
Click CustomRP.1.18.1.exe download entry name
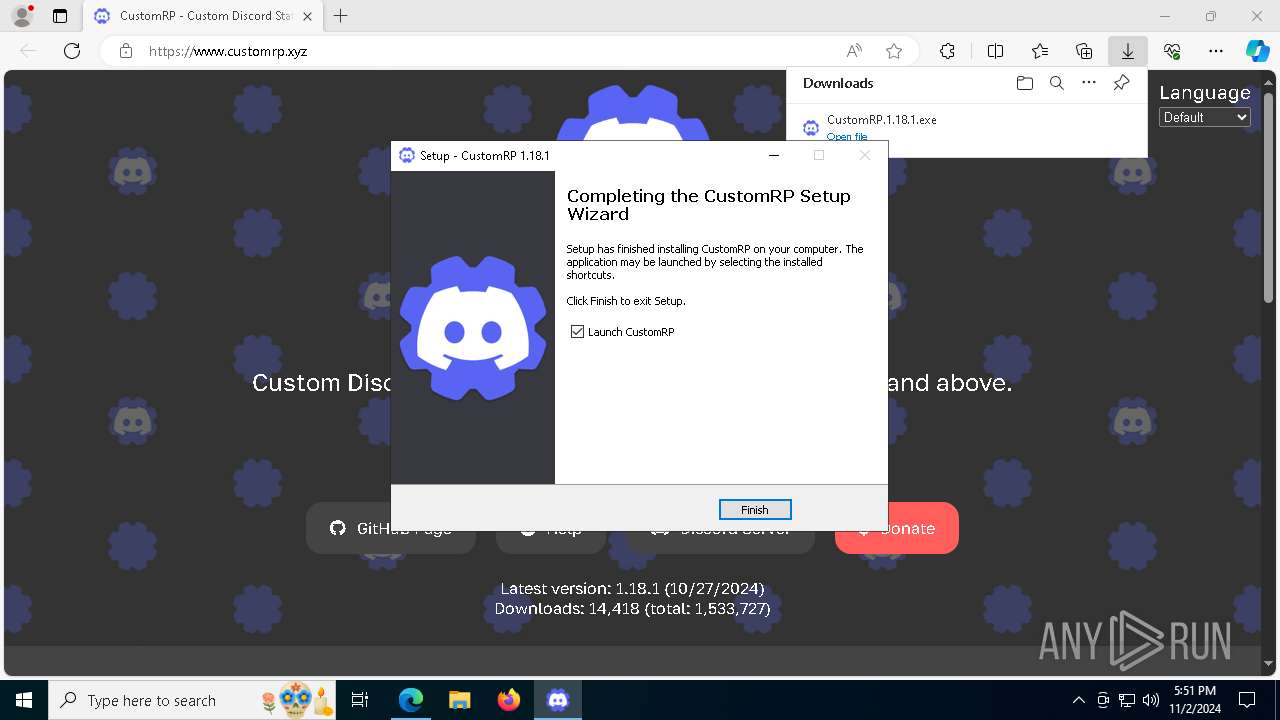[x=882, y=119]
